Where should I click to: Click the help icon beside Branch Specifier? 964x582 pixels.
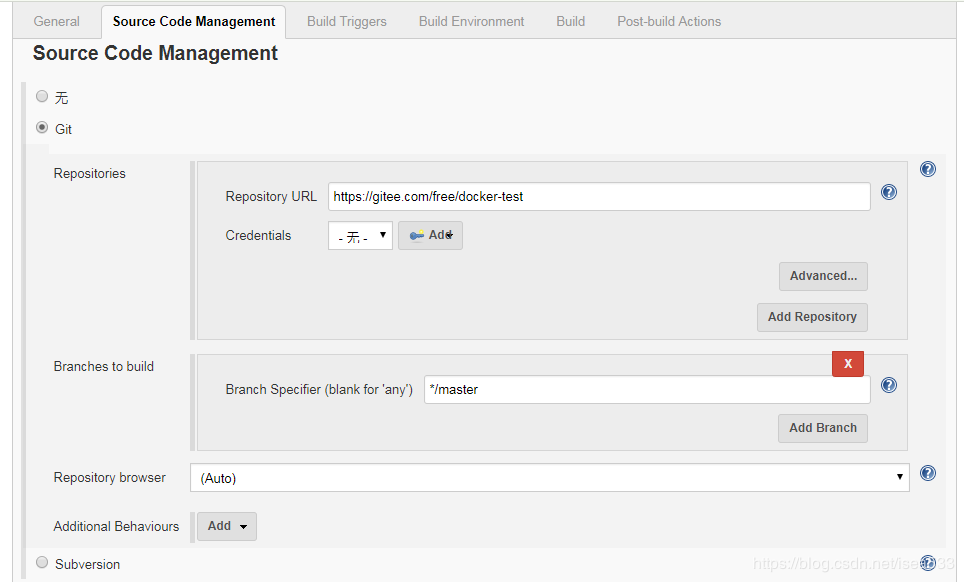[889, 385]
